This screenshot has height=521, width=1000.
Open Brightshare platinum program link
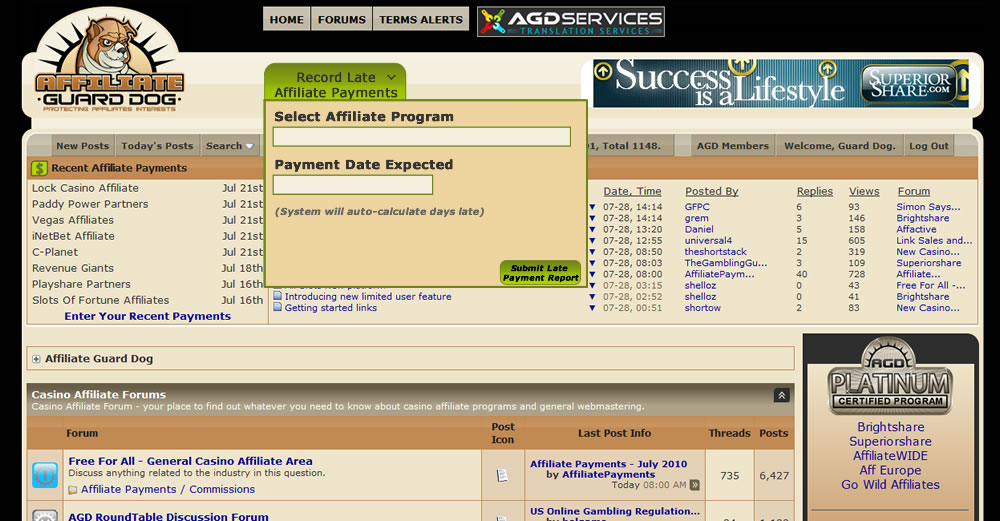[x=890, y=427]
